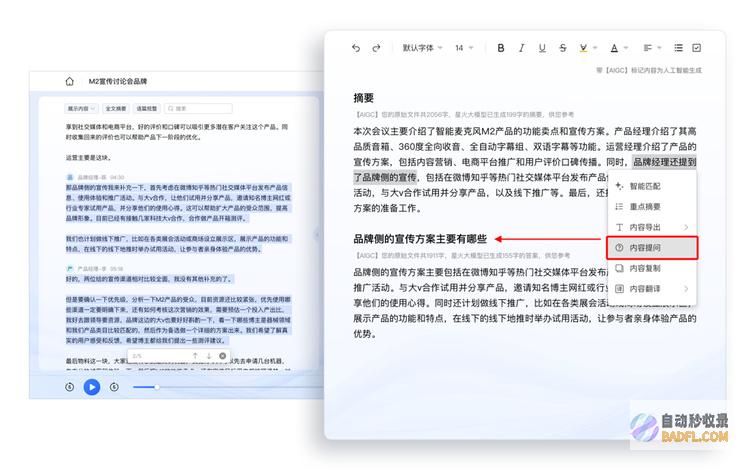Viewport: 750px width, 470px height.
Task: Click the heading 品牌侧的宣传方案主要有哪些
Action: click(x=420, y=239)
